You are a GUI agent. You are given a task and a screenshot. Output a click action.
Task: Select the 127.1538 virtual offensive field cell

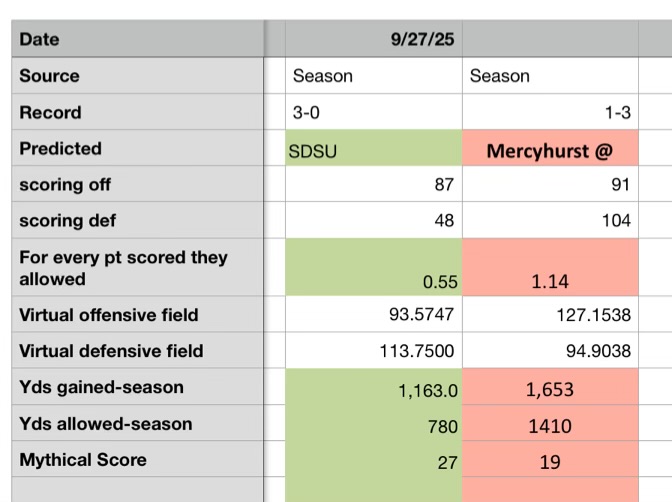coord(551,315)
